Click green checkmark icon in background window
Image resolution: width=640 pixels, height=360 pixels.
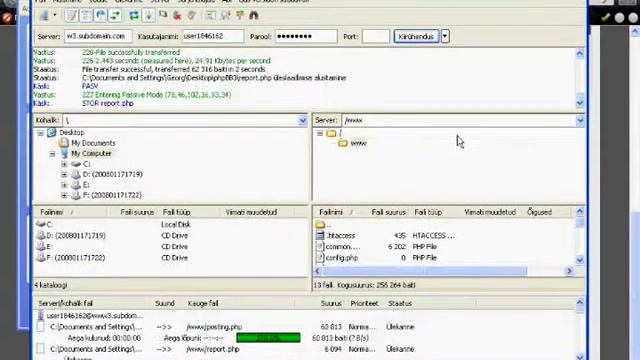tap(605, 17)
